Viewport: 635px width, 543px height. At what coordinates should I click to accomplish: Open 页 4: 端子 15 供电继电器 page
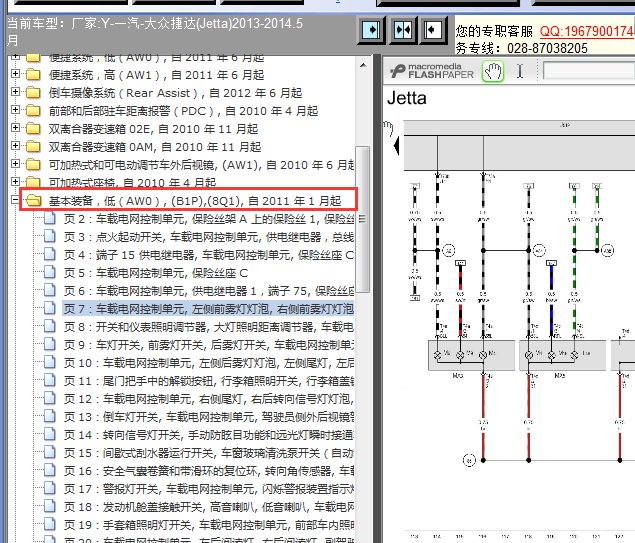(209, 255)
